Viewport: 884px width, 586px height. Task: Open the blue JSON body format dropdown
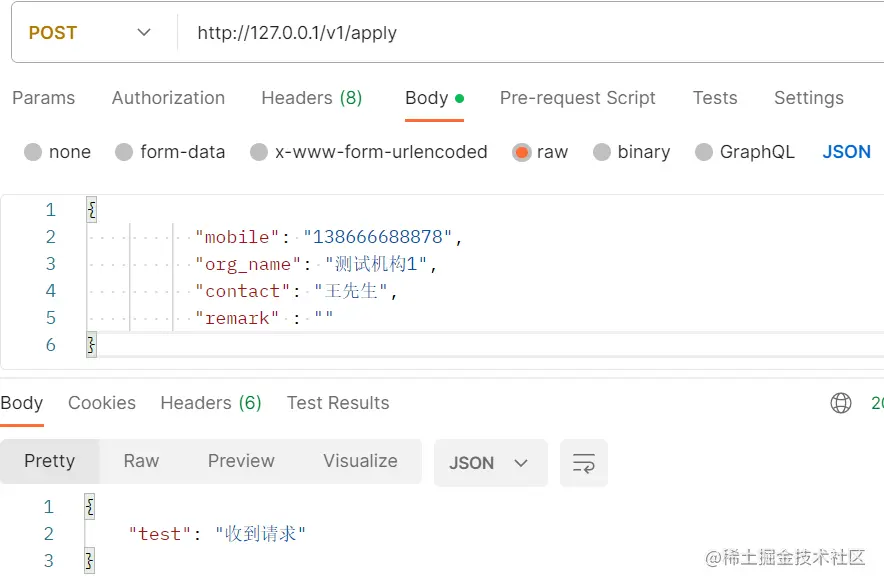[x=846, y=152]
